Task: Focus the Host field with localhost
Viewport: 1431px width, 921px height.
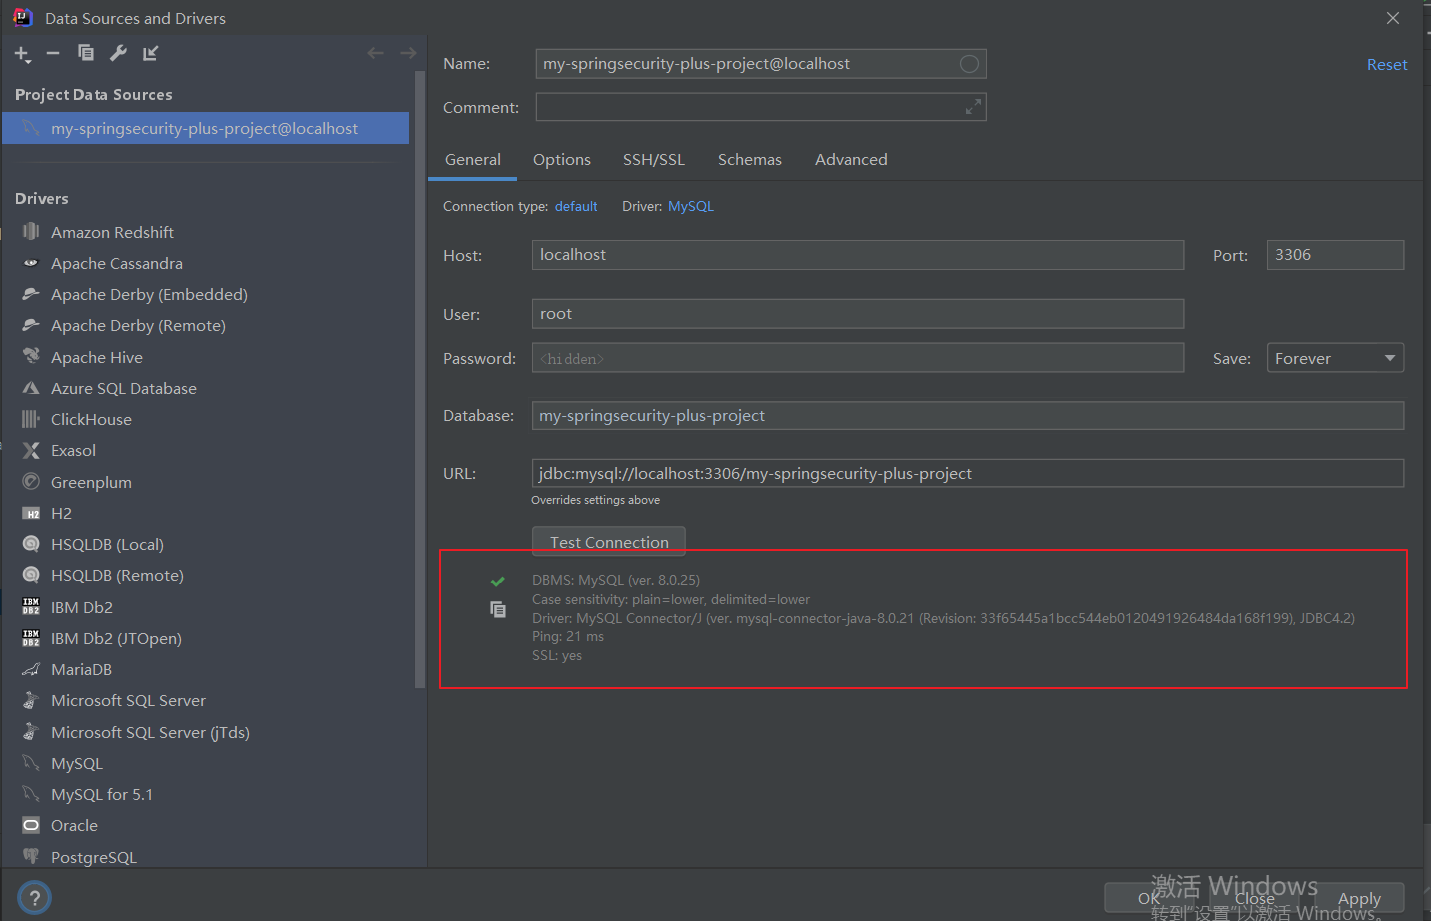Action: [x=858, y=255]
